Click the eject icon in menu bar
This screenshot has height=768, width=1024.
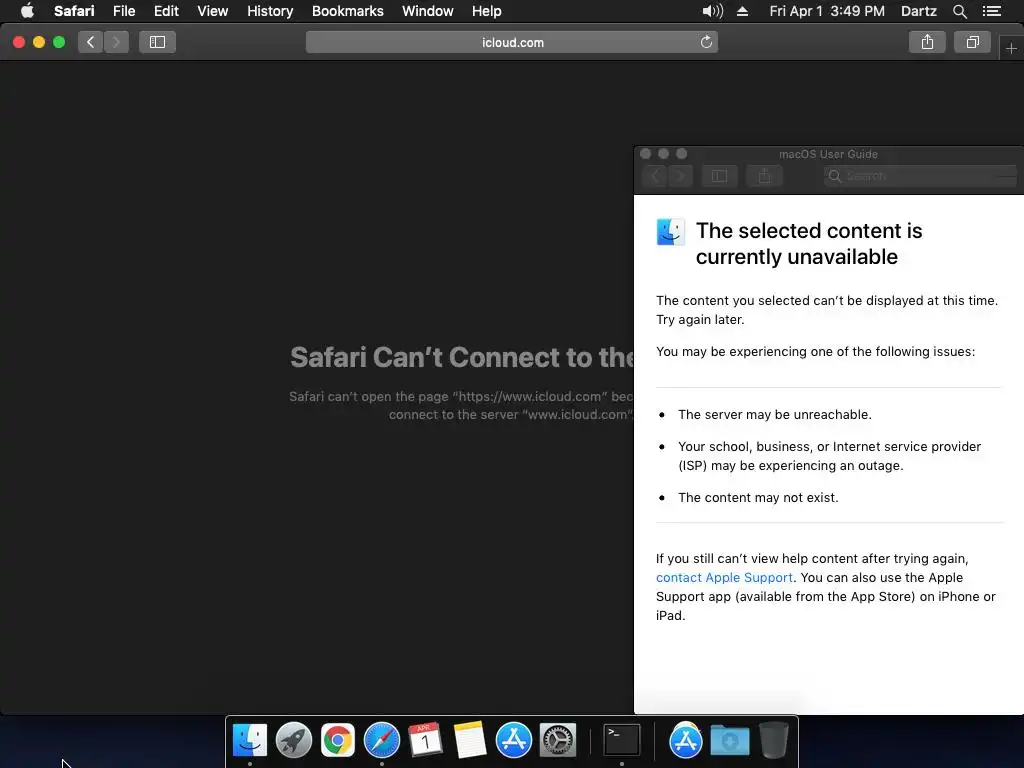pyautogui.click(x=743, y=11)
